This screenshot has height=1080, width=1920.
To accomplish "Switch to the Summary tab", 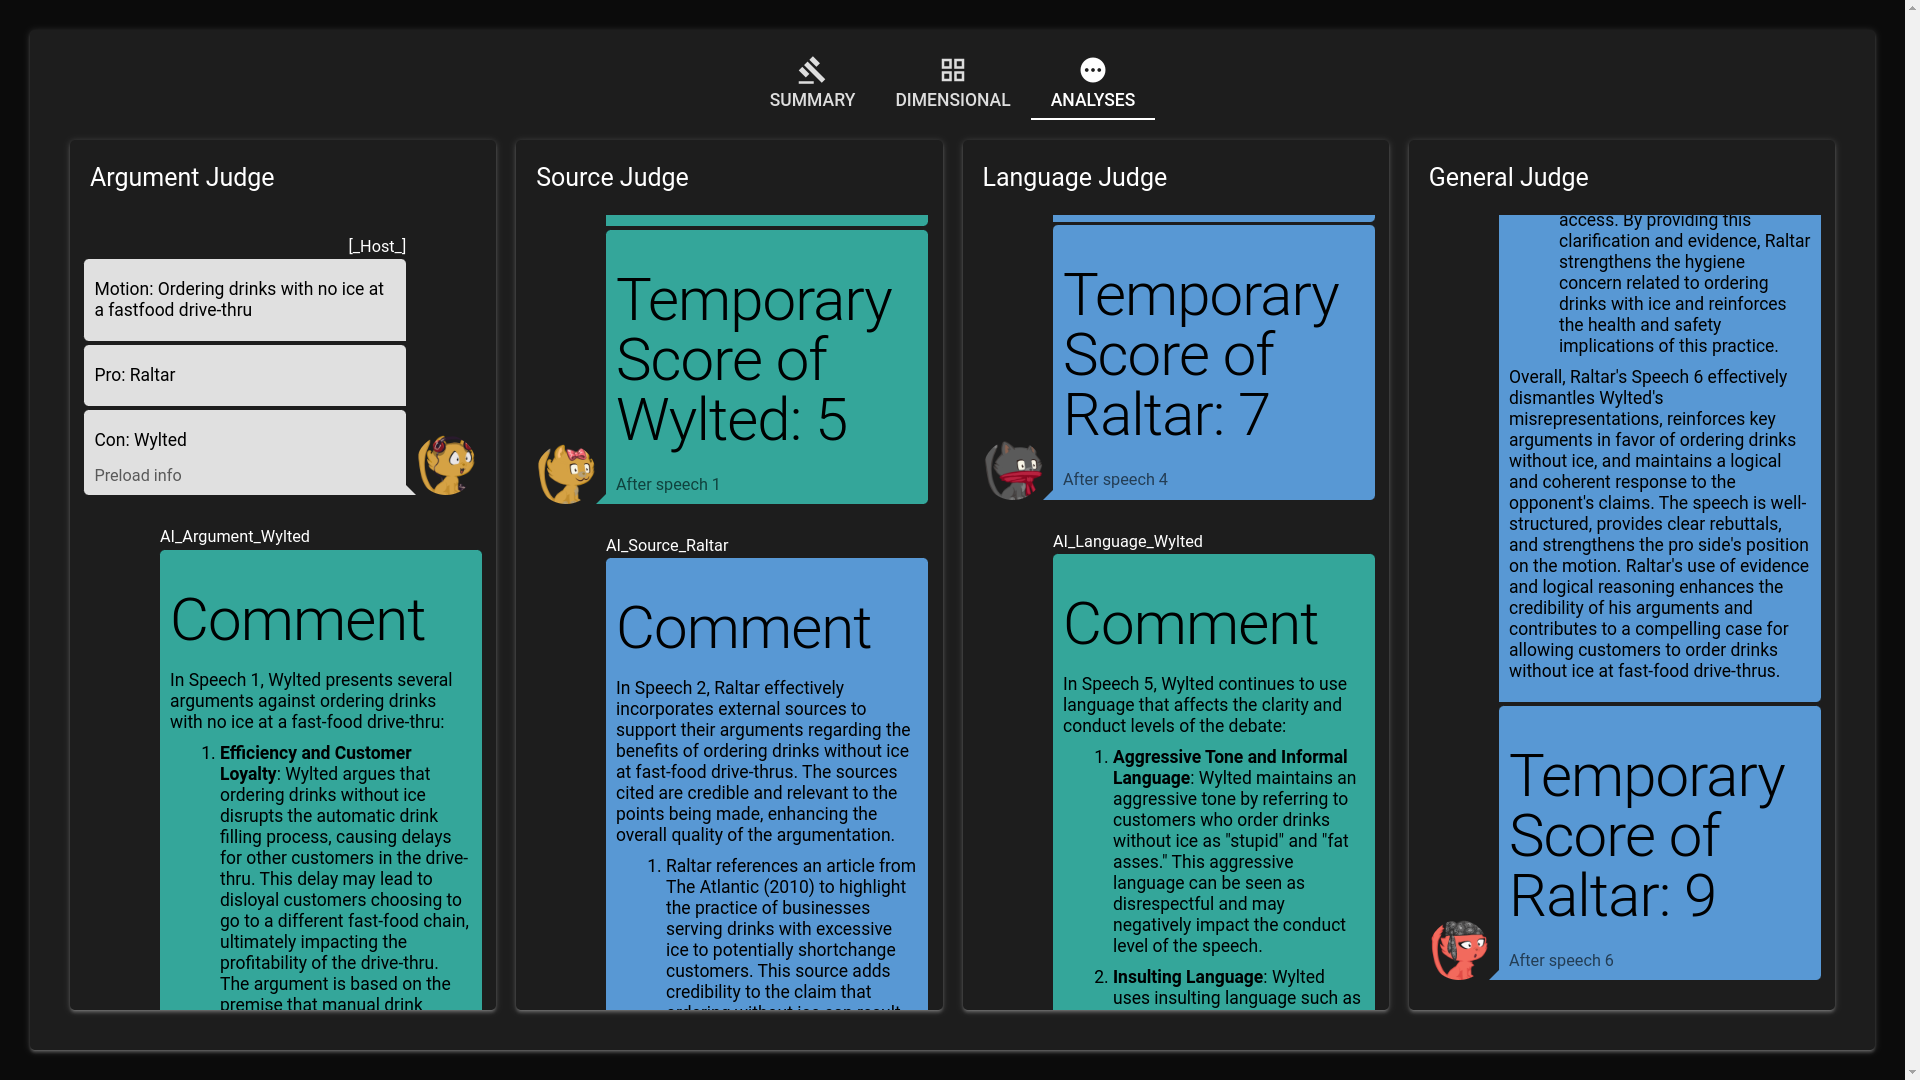I will [x=811, y=100].
